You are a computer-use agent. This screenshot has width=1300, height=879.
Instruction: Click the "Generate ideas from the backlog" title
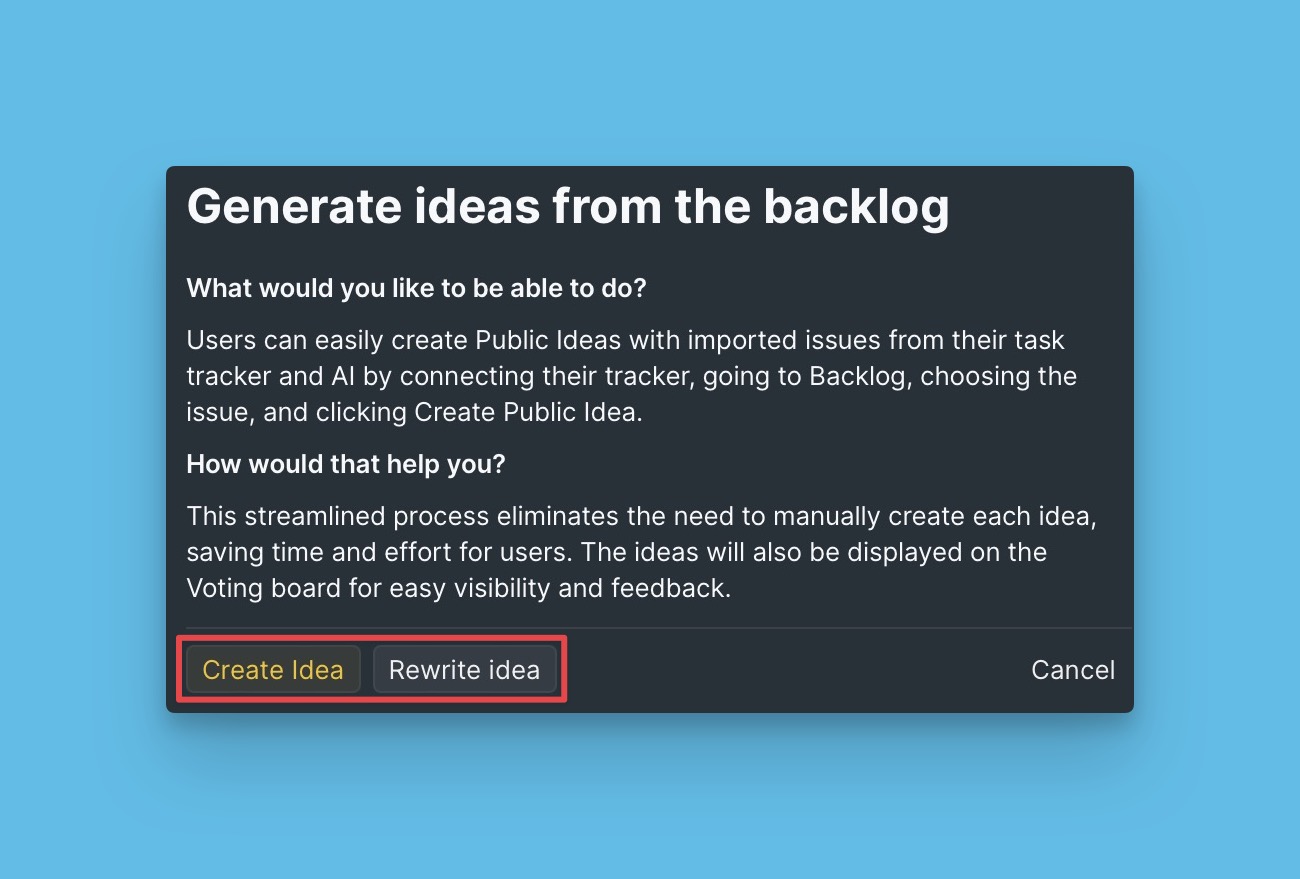pyautogui.click(x=567, y=206)
